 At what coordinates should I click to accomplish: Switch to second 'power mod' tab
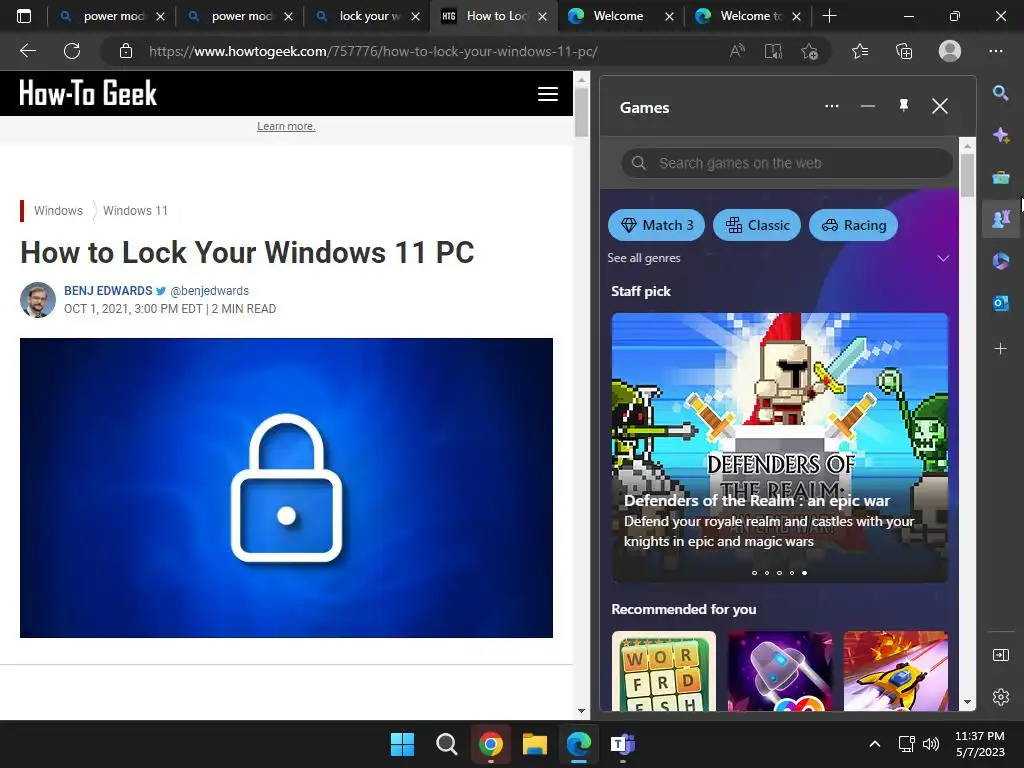point(240,16)
